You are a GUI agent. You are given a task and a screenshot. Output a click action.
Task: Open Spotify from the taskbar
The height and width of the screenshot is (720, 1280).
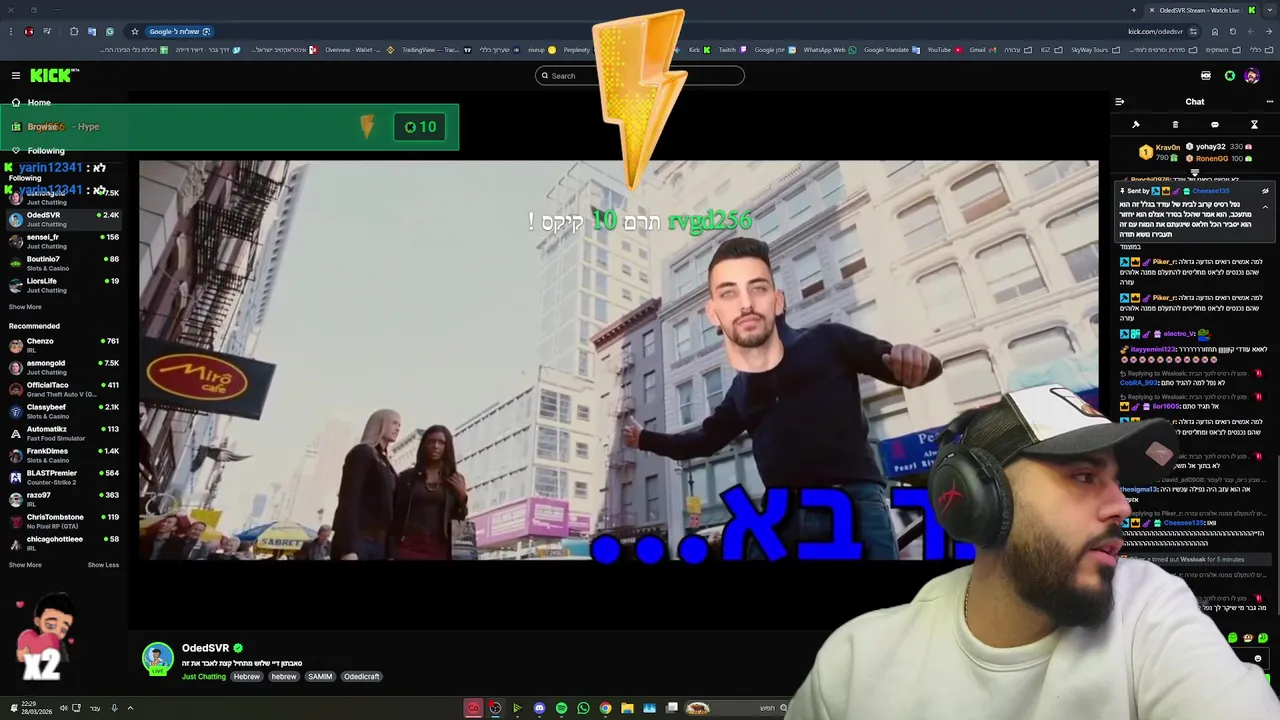(561, 708)
